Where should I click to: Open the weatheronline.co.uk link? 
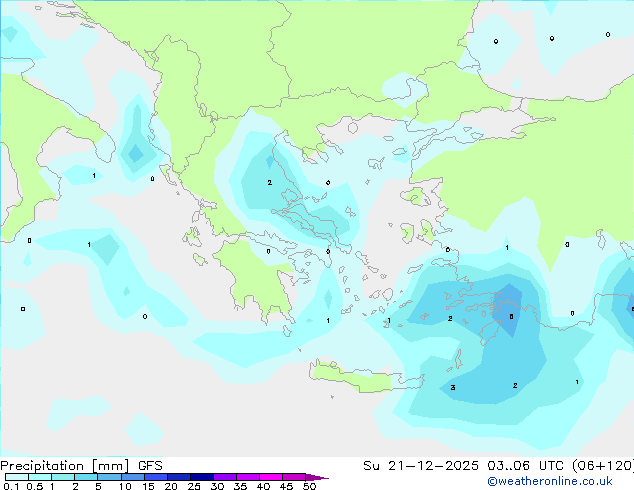click(550, 481)
